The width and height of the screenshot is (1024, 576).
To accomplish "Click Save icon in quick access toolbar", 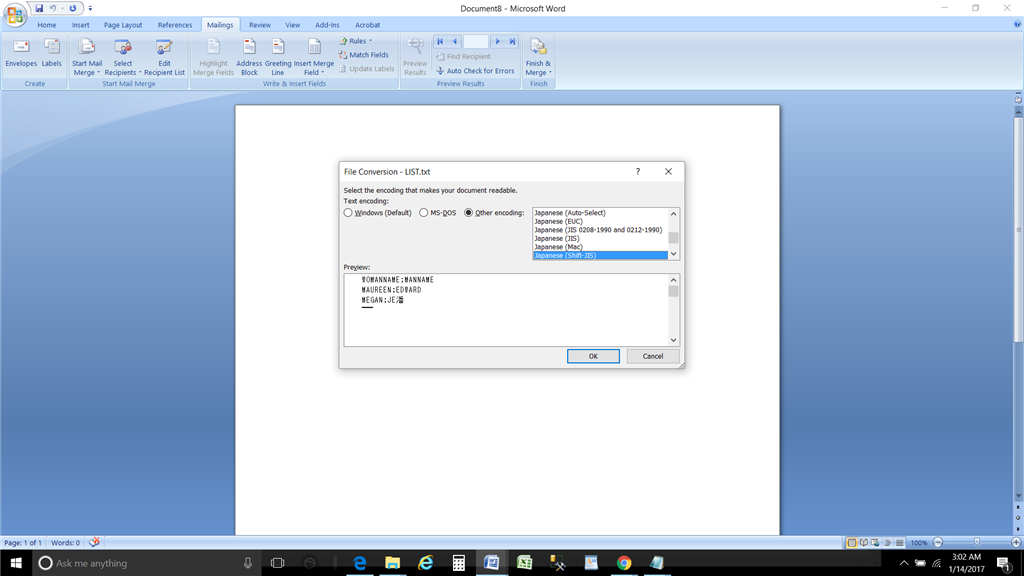I will coord(39,8).
